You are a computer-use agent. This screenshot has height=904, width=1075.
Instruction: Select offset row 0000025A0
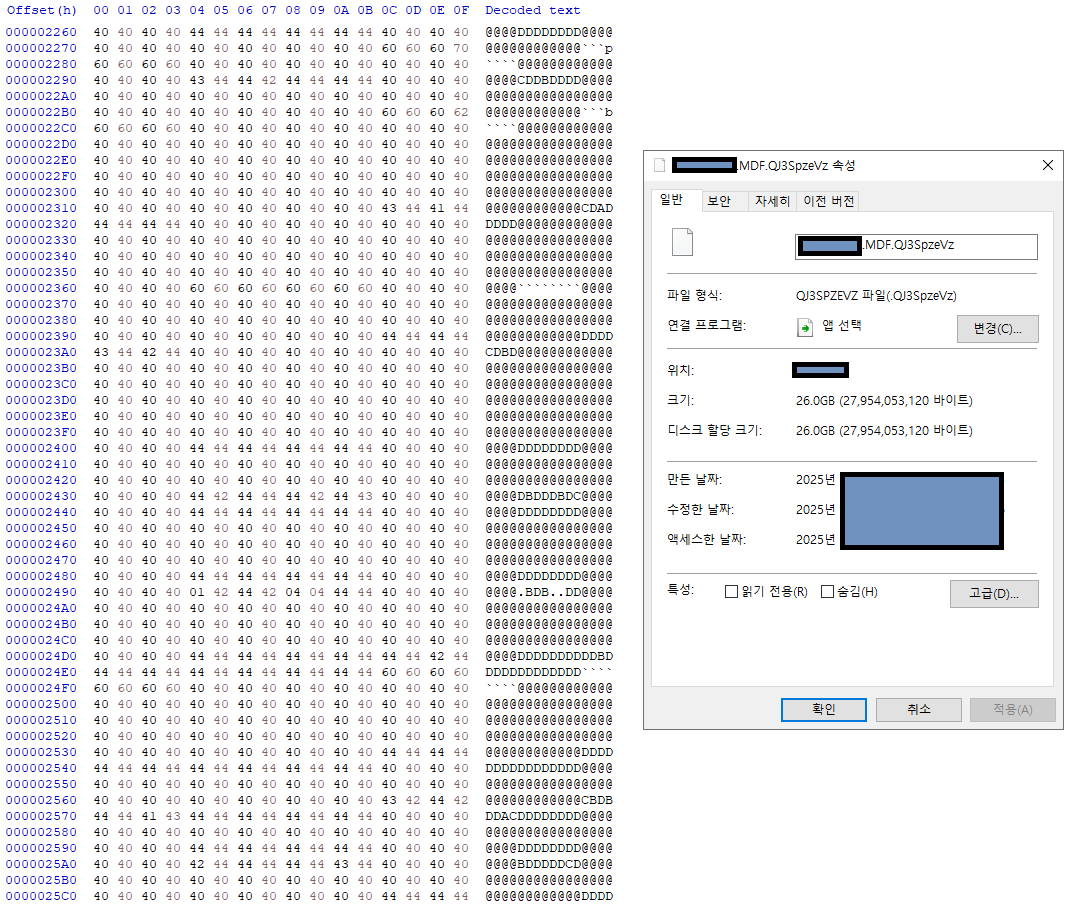[41, 864]
